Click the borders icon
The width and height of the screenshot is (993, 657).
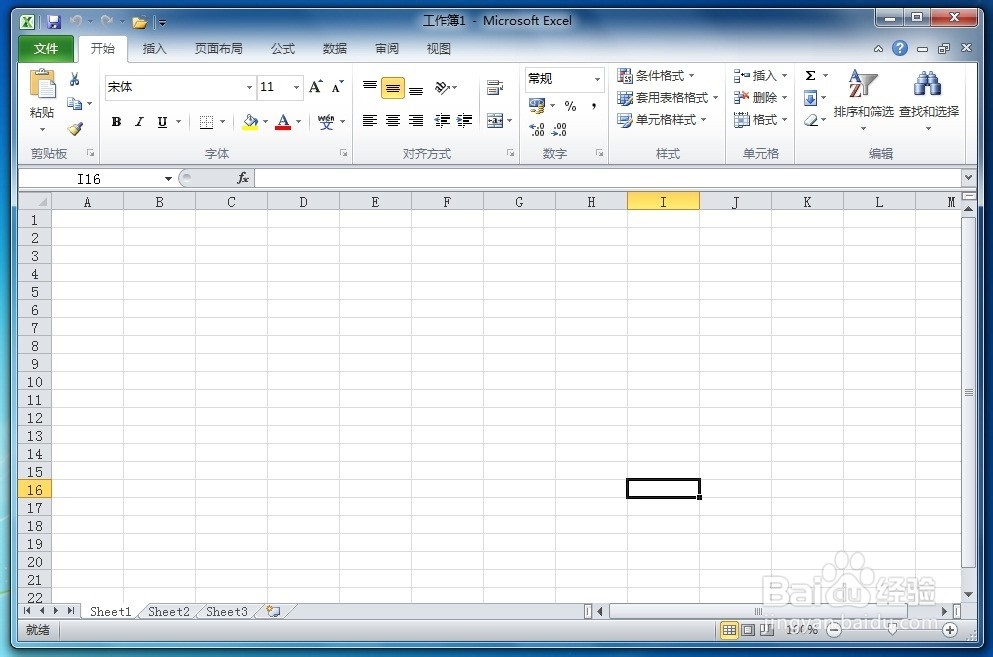[206, 122]
